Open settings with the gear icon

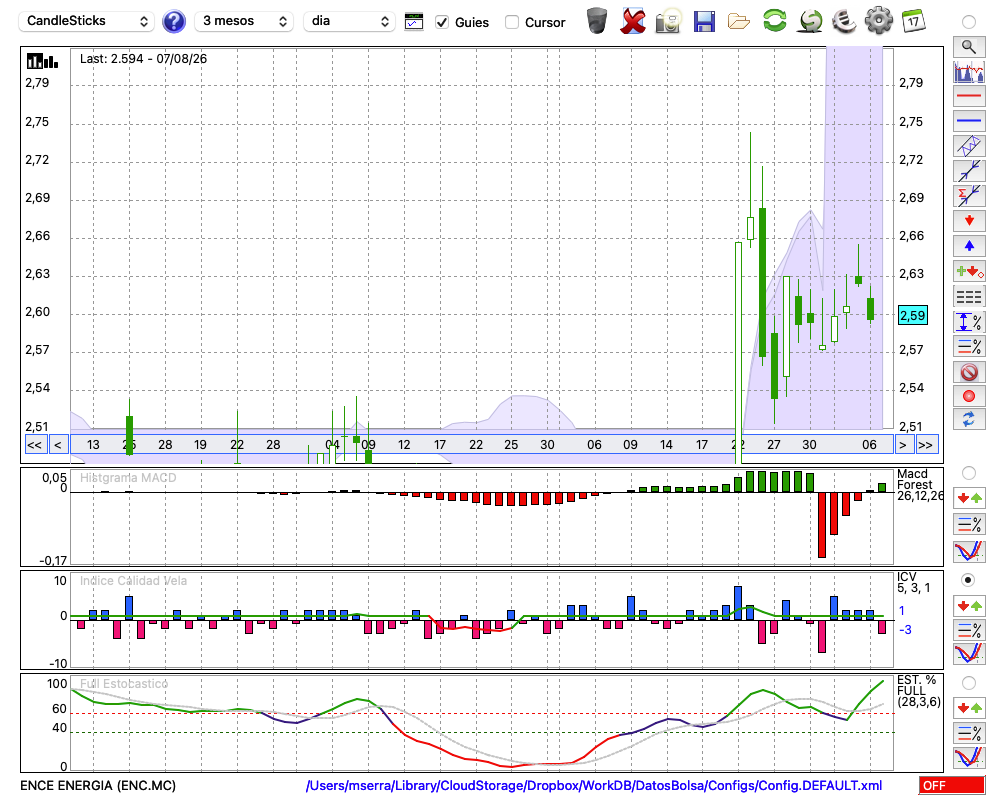pyautogui.click(x=879, y=20)
